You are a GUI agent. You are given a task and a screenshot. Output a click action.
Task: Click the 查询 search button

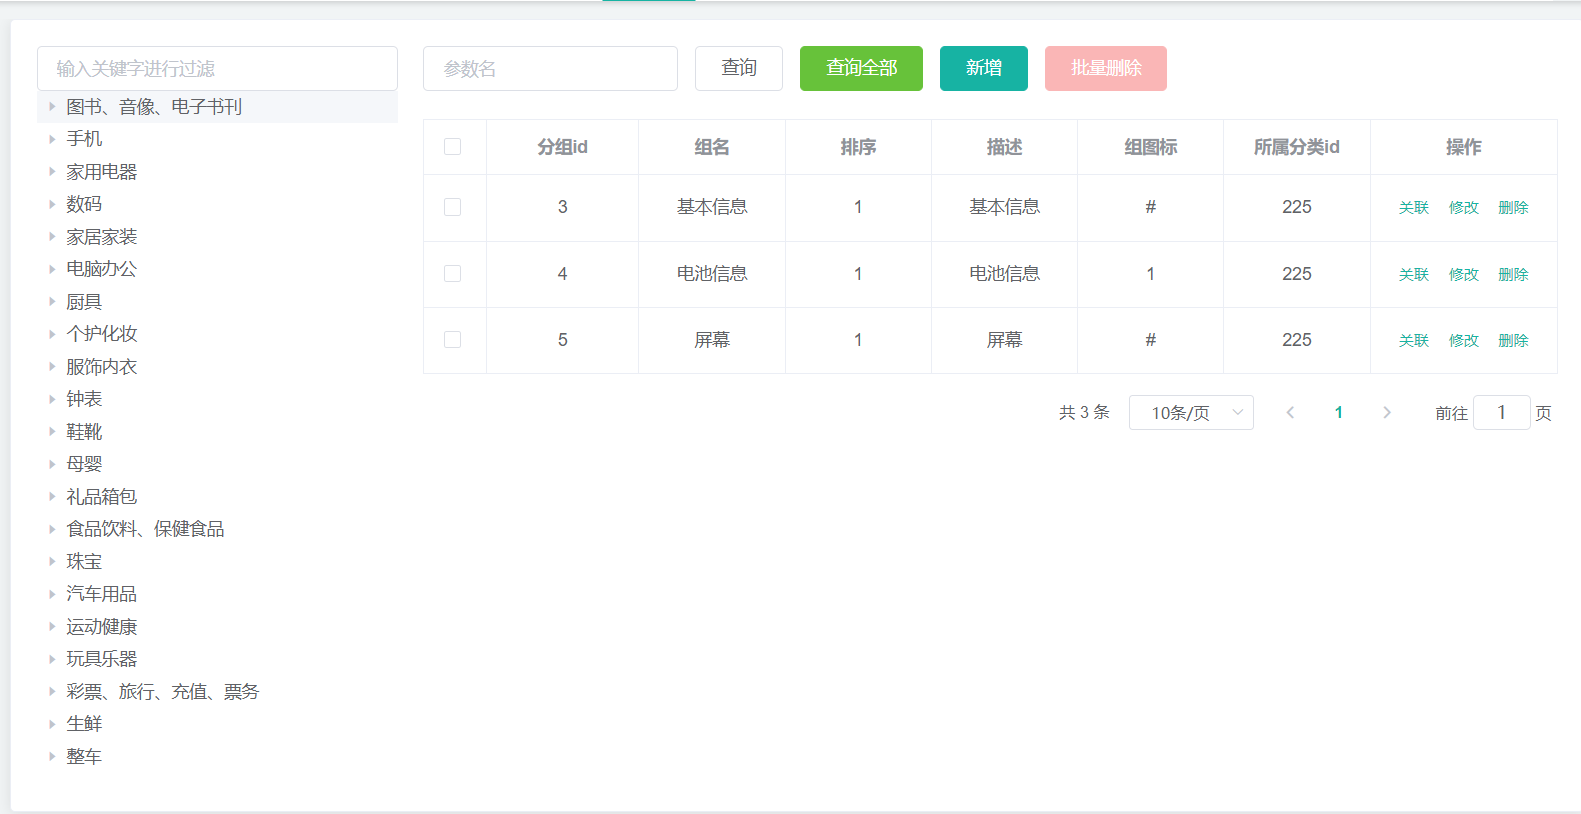(x=739, y=68)
